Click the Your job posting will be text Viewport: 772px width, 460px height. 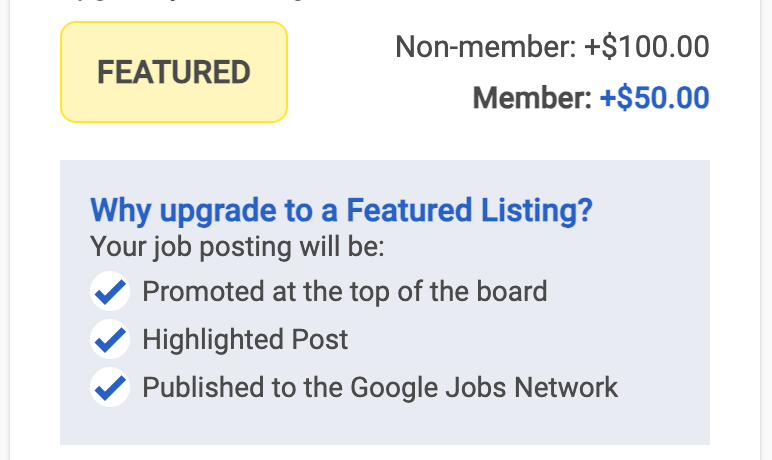point(237,246)
